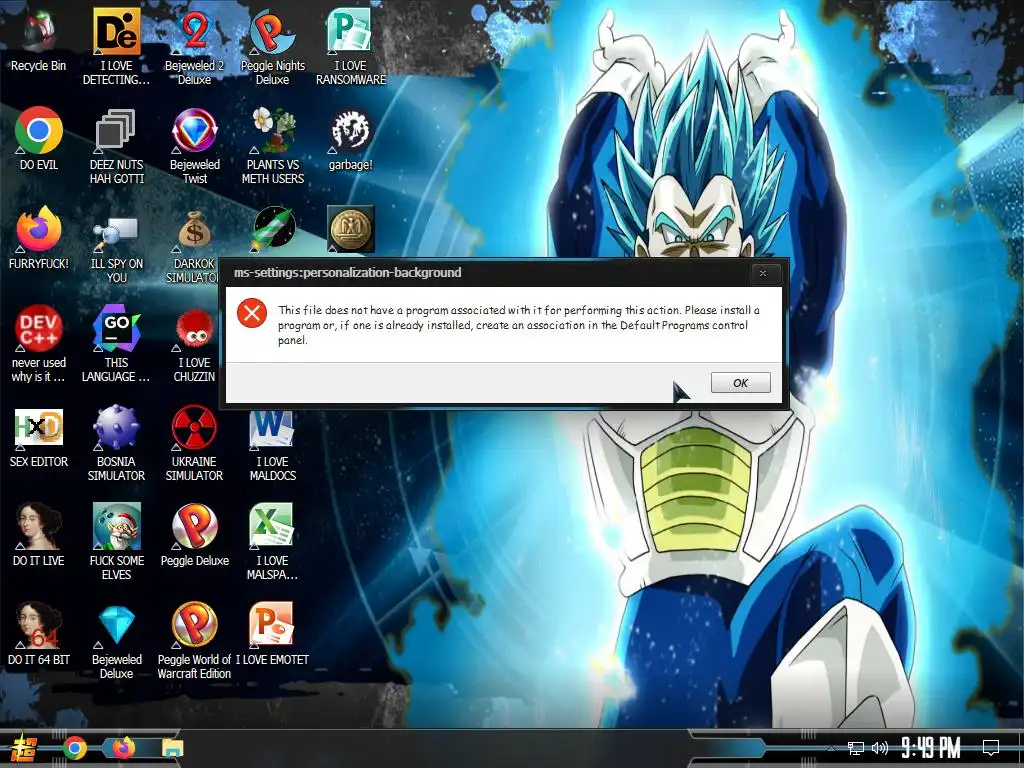This screenshot has width=1024, height=768.
Task: Select the I LOVE RANSOMWARE Publisher icon
Action: coord(351,47)
